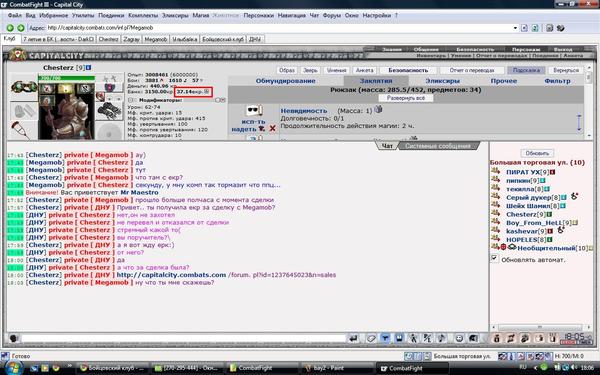This screenshot has width=600, height=375.
Task: Click the Chesterz info icon beside level
Action: tap(88, 68)
